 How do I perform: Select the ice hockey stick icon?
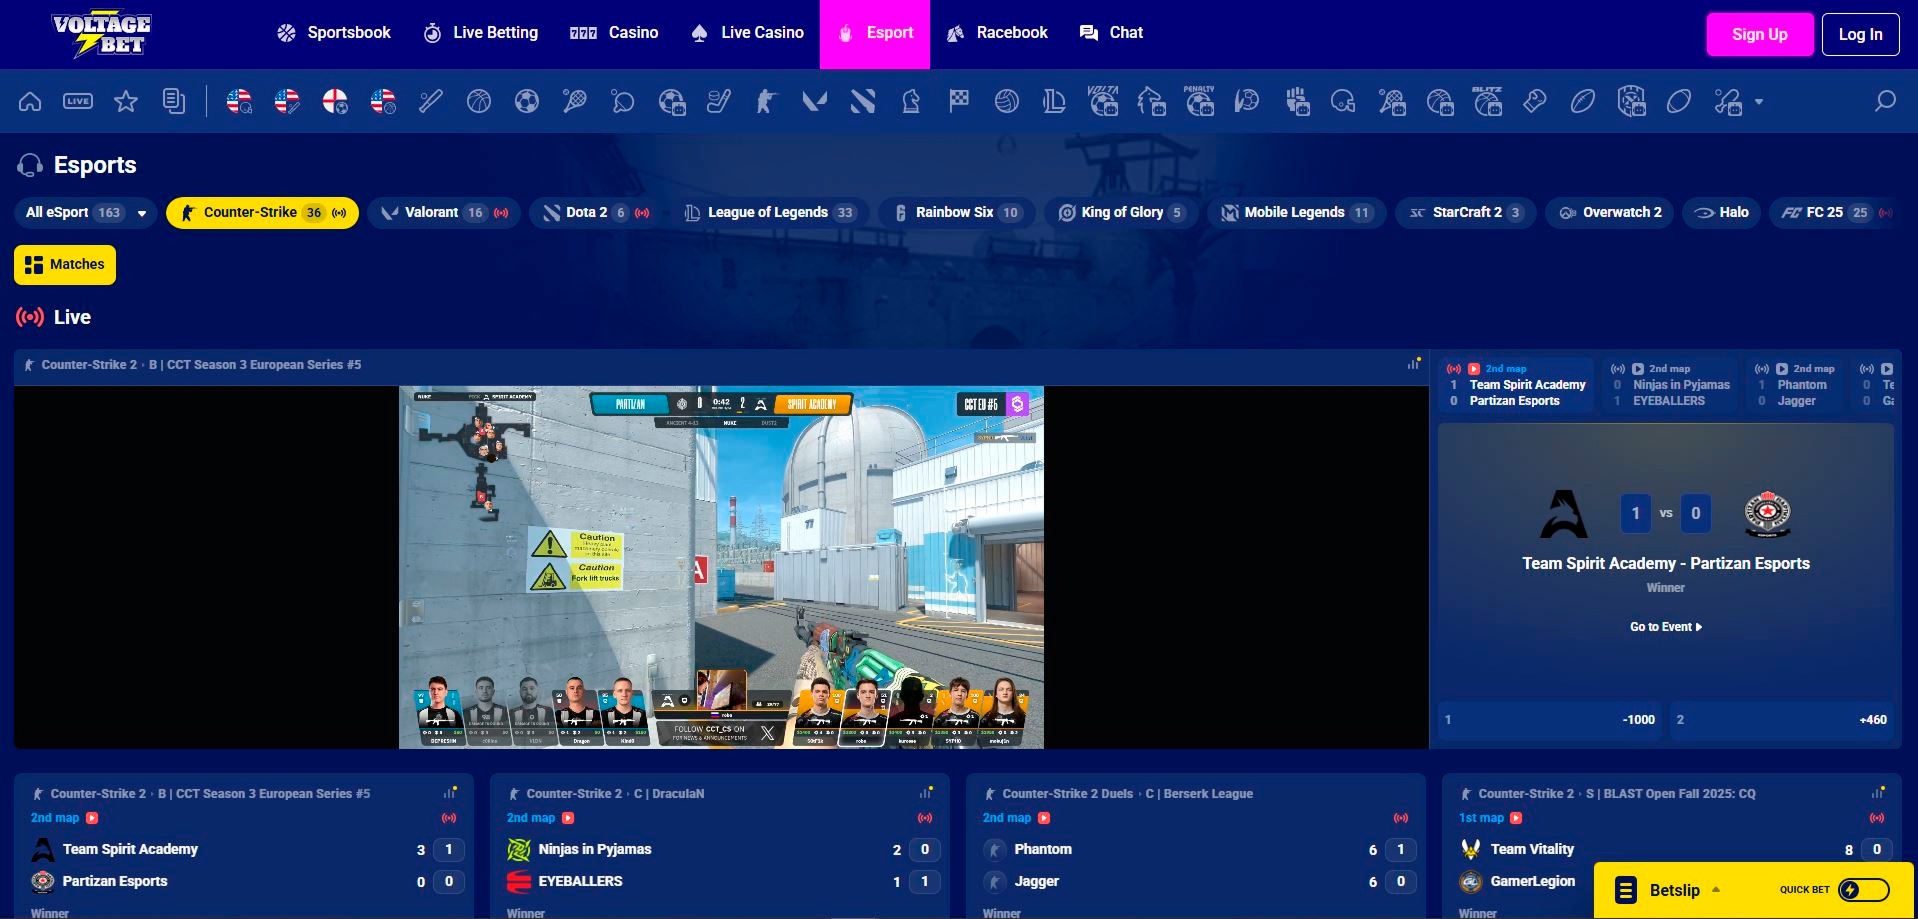coord(719,101)
